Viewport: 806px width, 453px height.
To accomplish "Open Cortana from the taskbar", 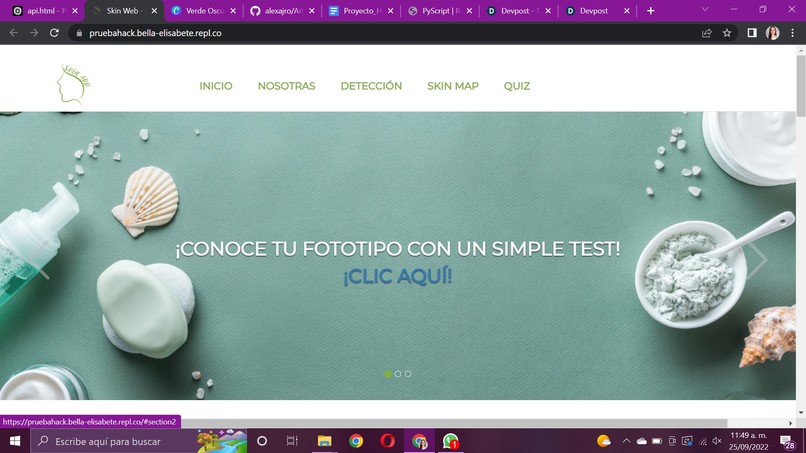I will [x=262, y=441].
